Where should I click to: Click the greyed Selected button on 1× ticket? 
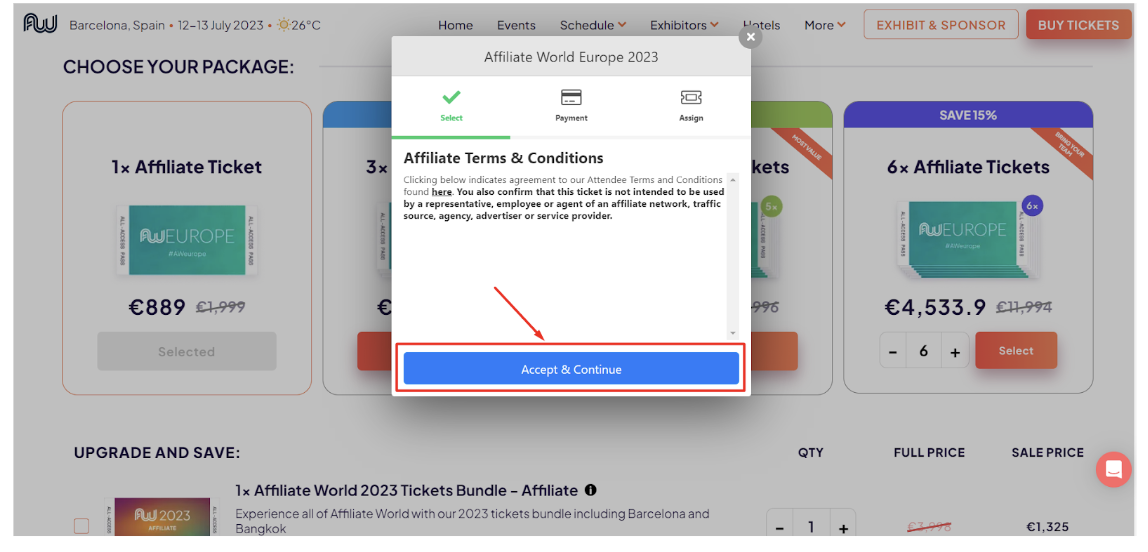pos(187,351)
